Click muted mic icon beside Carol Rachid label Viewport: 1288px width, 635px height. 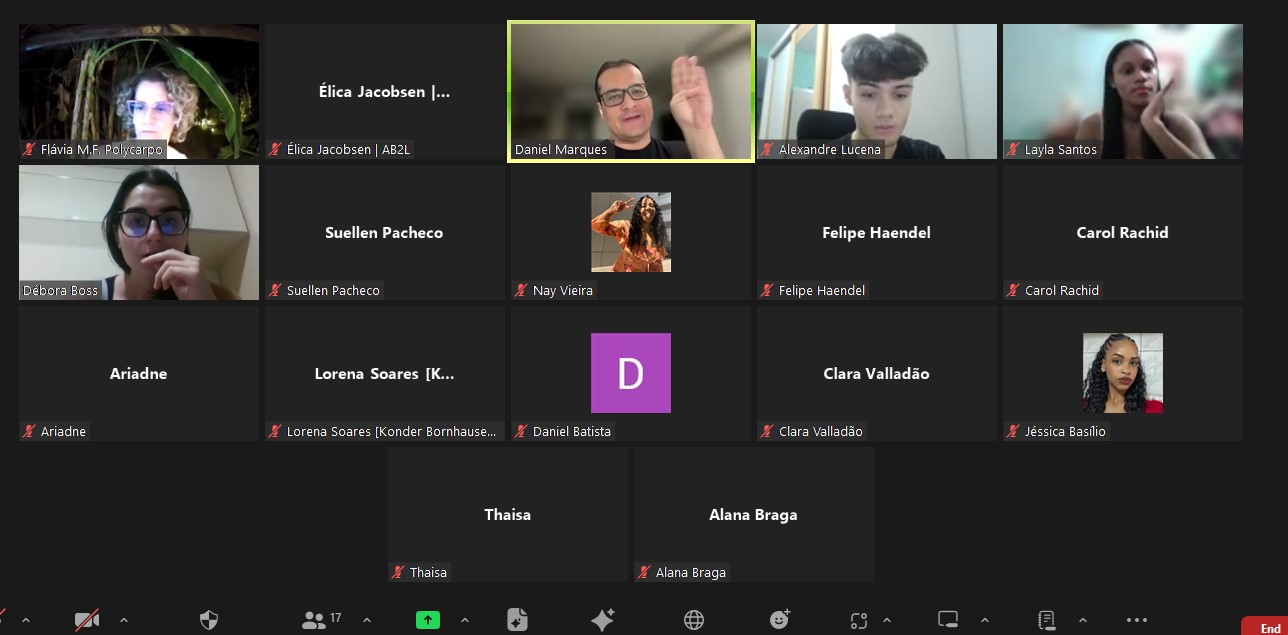point(1013,291)
